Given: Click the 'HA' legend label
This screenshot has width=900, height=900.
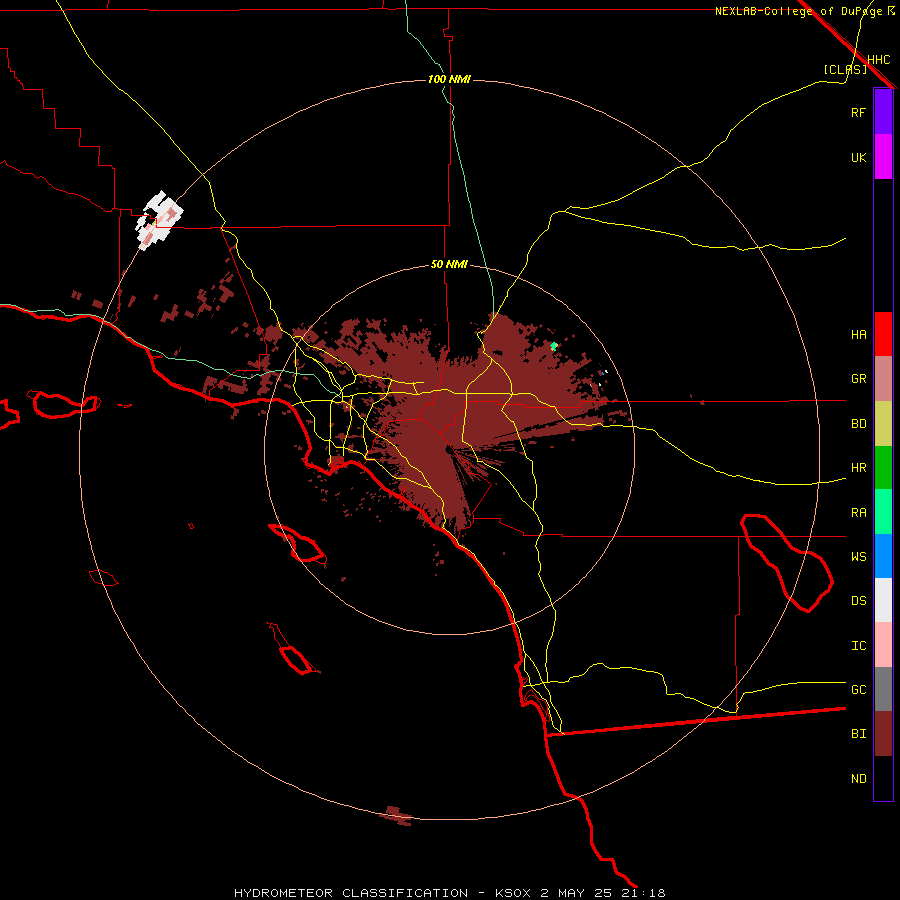Looking at the screenshot, I should click(858, 335).
